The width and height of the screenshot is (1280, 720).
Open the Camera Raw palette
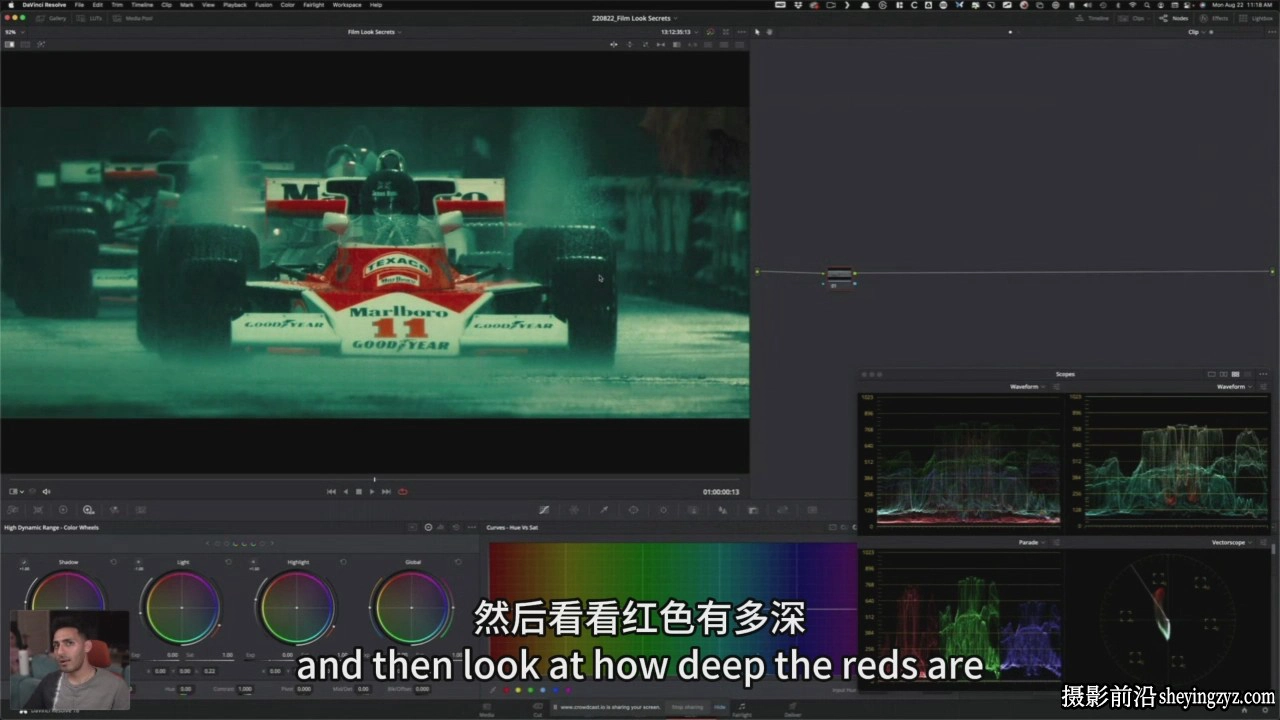tap(13, 510)
